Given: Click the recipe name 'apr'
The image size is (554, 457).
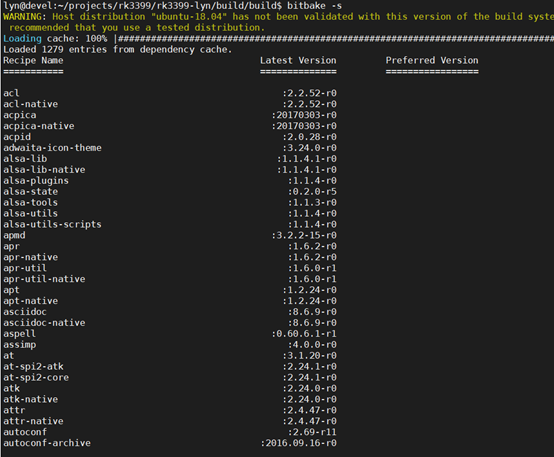Looking at the screenshot, I should (x=11, y=247).
